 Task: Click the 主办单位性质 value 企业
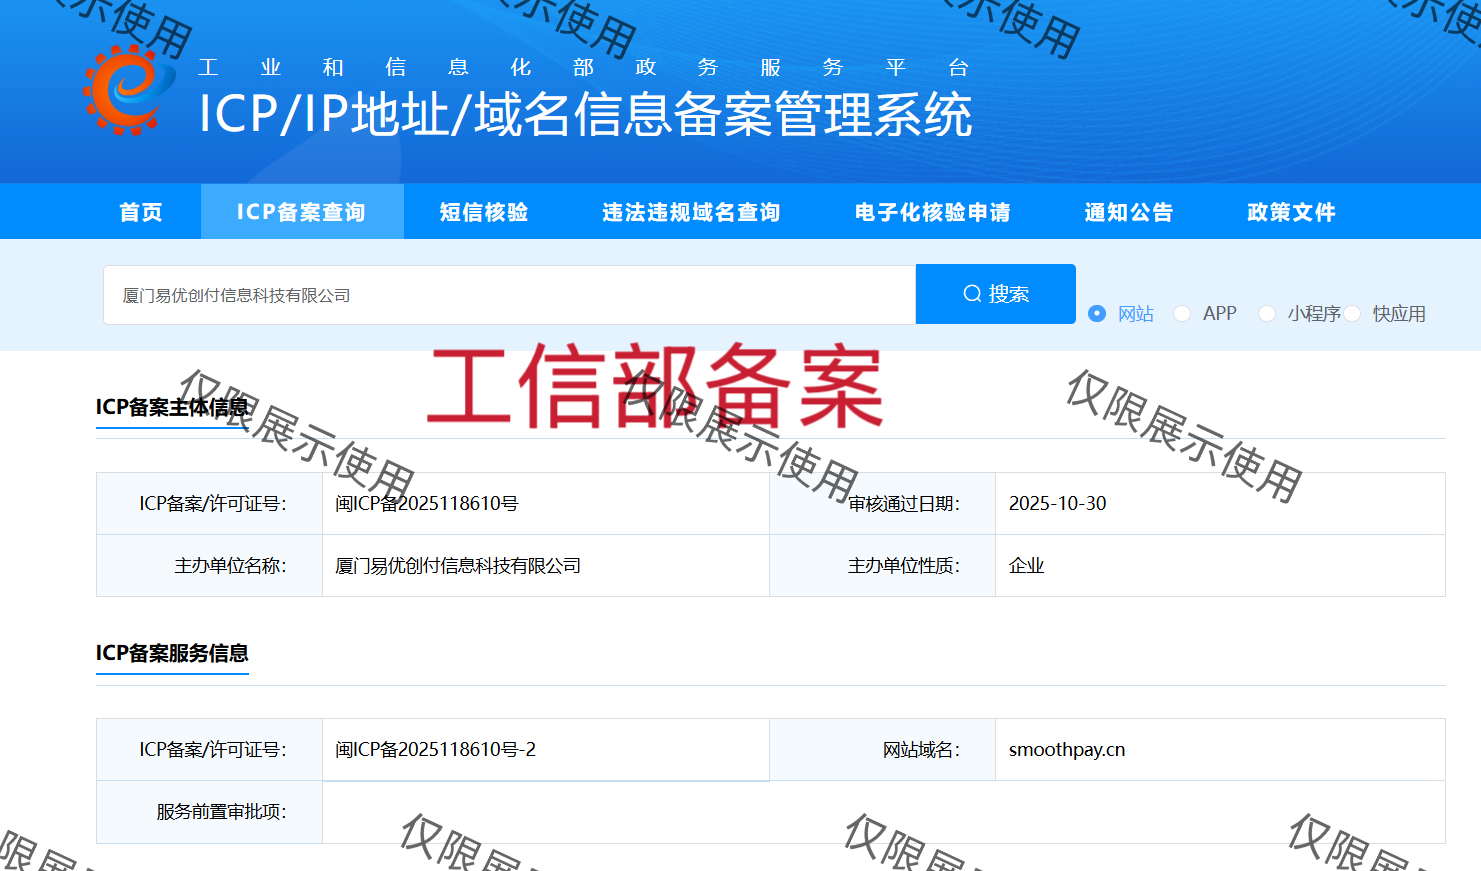click(x=1026, y=565)
